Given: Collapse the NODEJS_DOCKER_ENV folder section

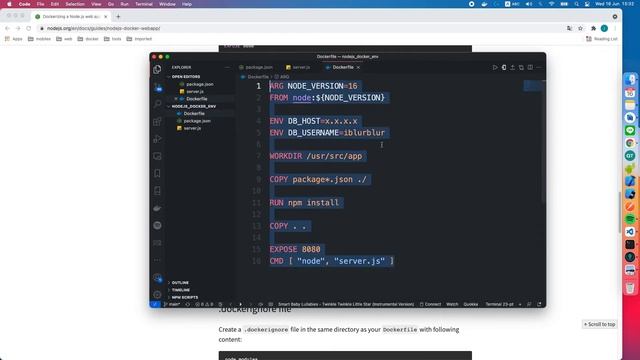Looking at the screenshot, I should (193, 106).
